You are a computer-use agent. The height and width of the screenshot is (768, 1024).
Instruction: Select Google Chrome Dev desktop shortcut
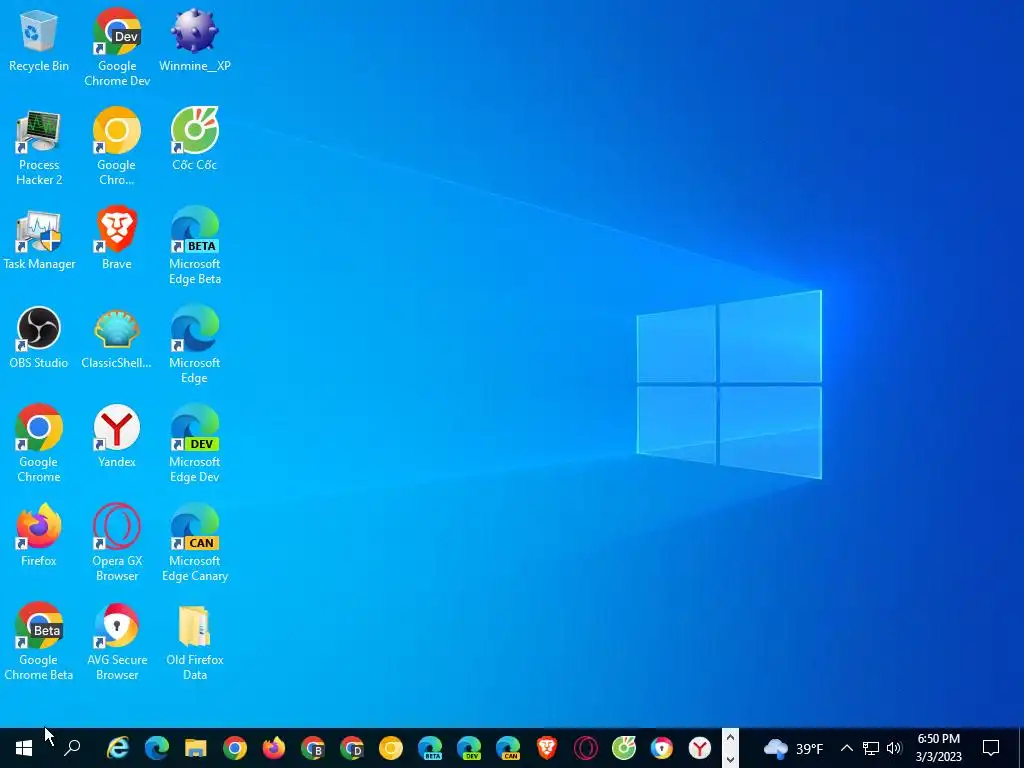117,48
